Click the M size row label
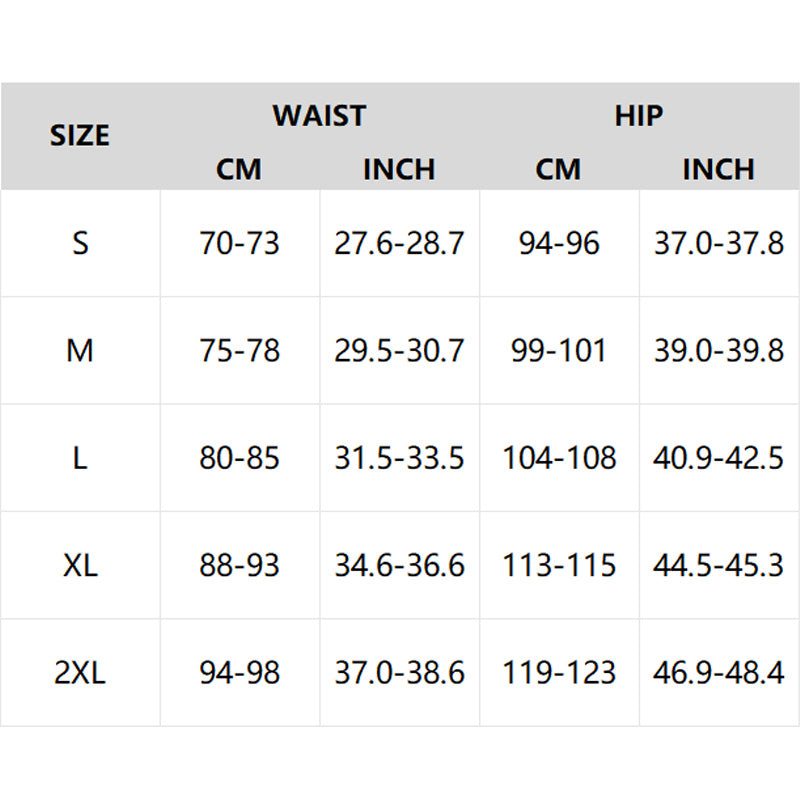Viewport: 800px width, 800px height. pos(80,351)
